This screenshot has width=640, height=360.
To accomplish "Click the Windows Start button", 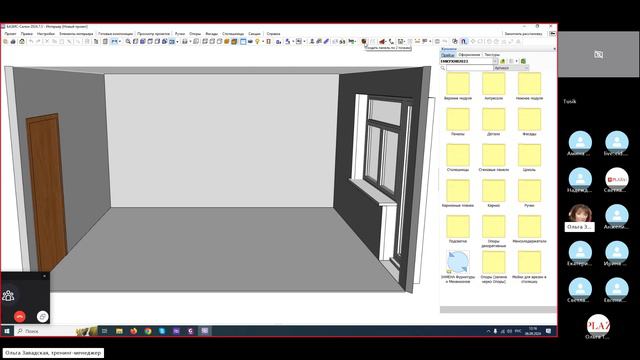I will coord(7,331).
